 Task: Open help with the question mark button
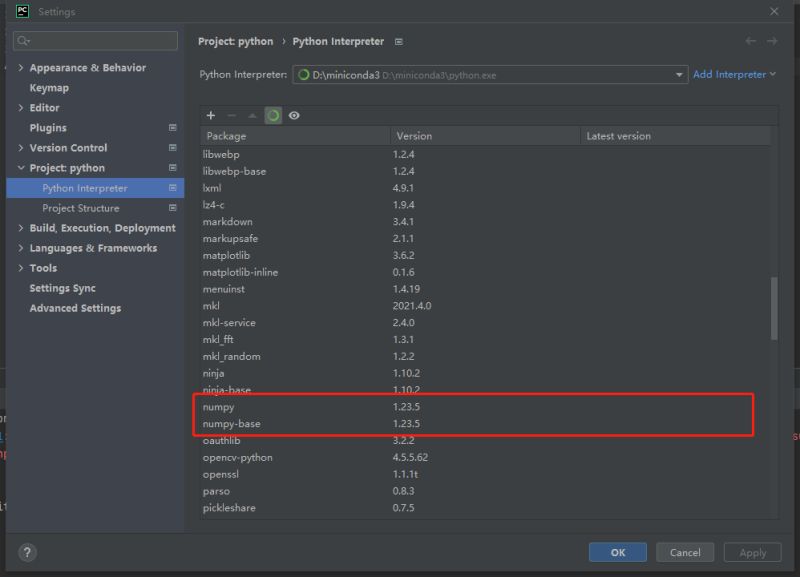tap(28, 552)
